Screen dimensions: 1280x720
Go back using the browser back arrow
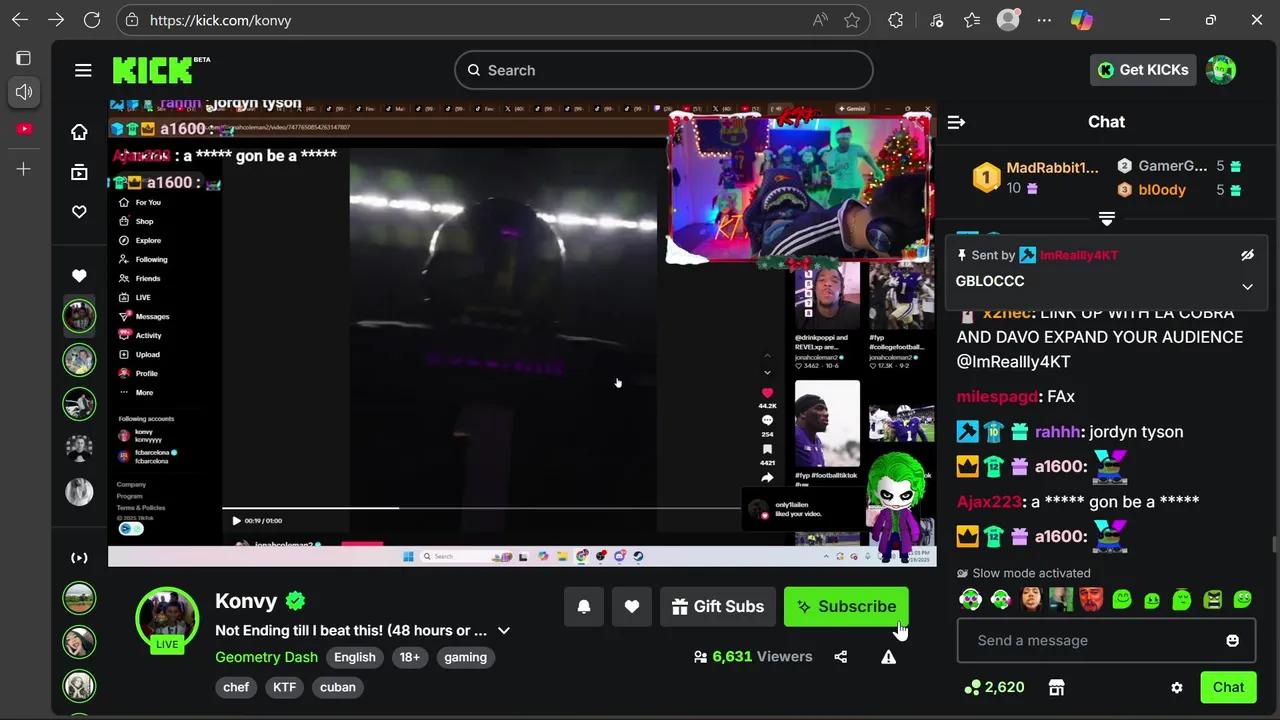(x=20, y=20)
